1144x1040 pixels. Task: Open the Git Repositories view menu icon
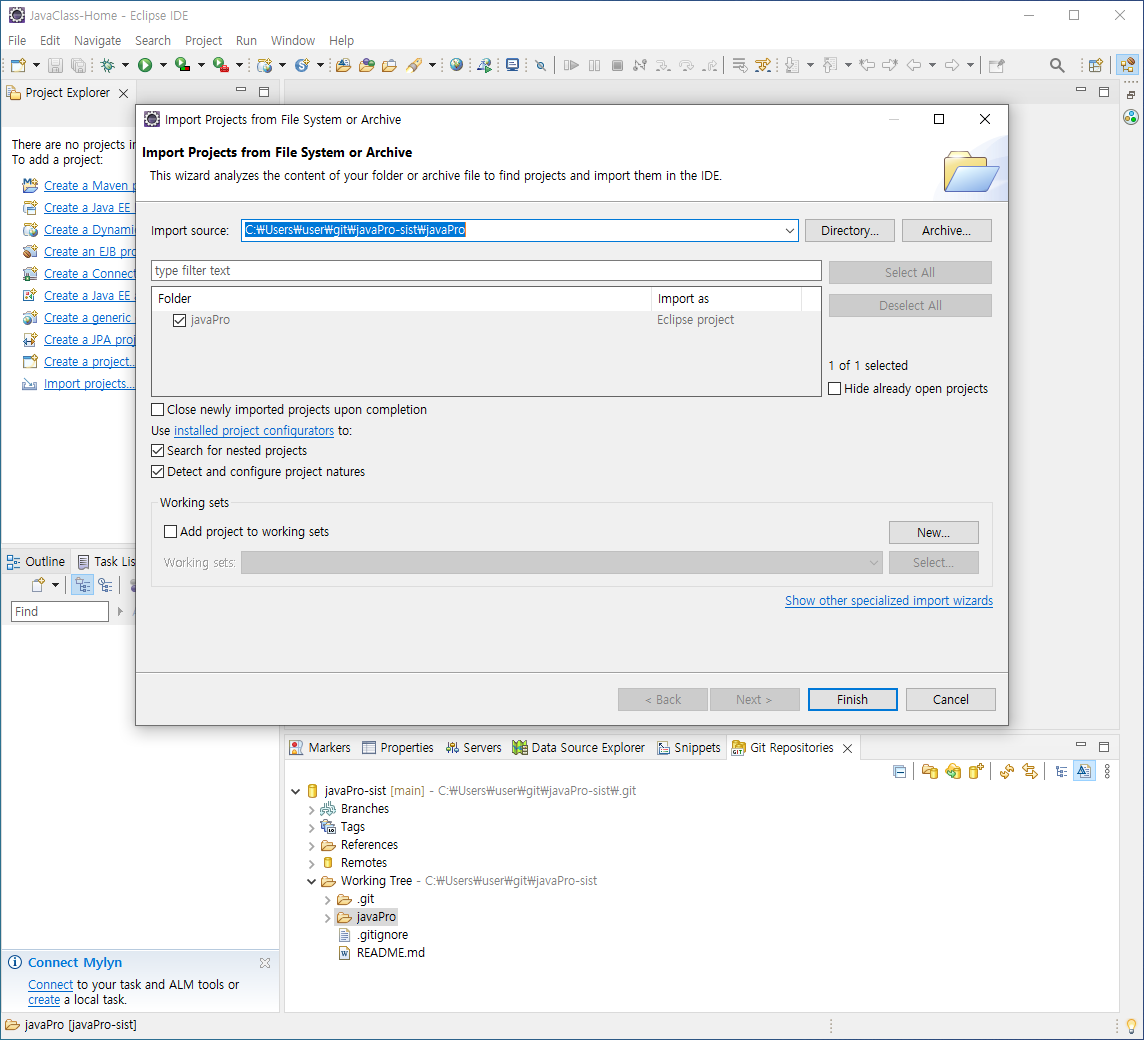(x=1108, y=771)
